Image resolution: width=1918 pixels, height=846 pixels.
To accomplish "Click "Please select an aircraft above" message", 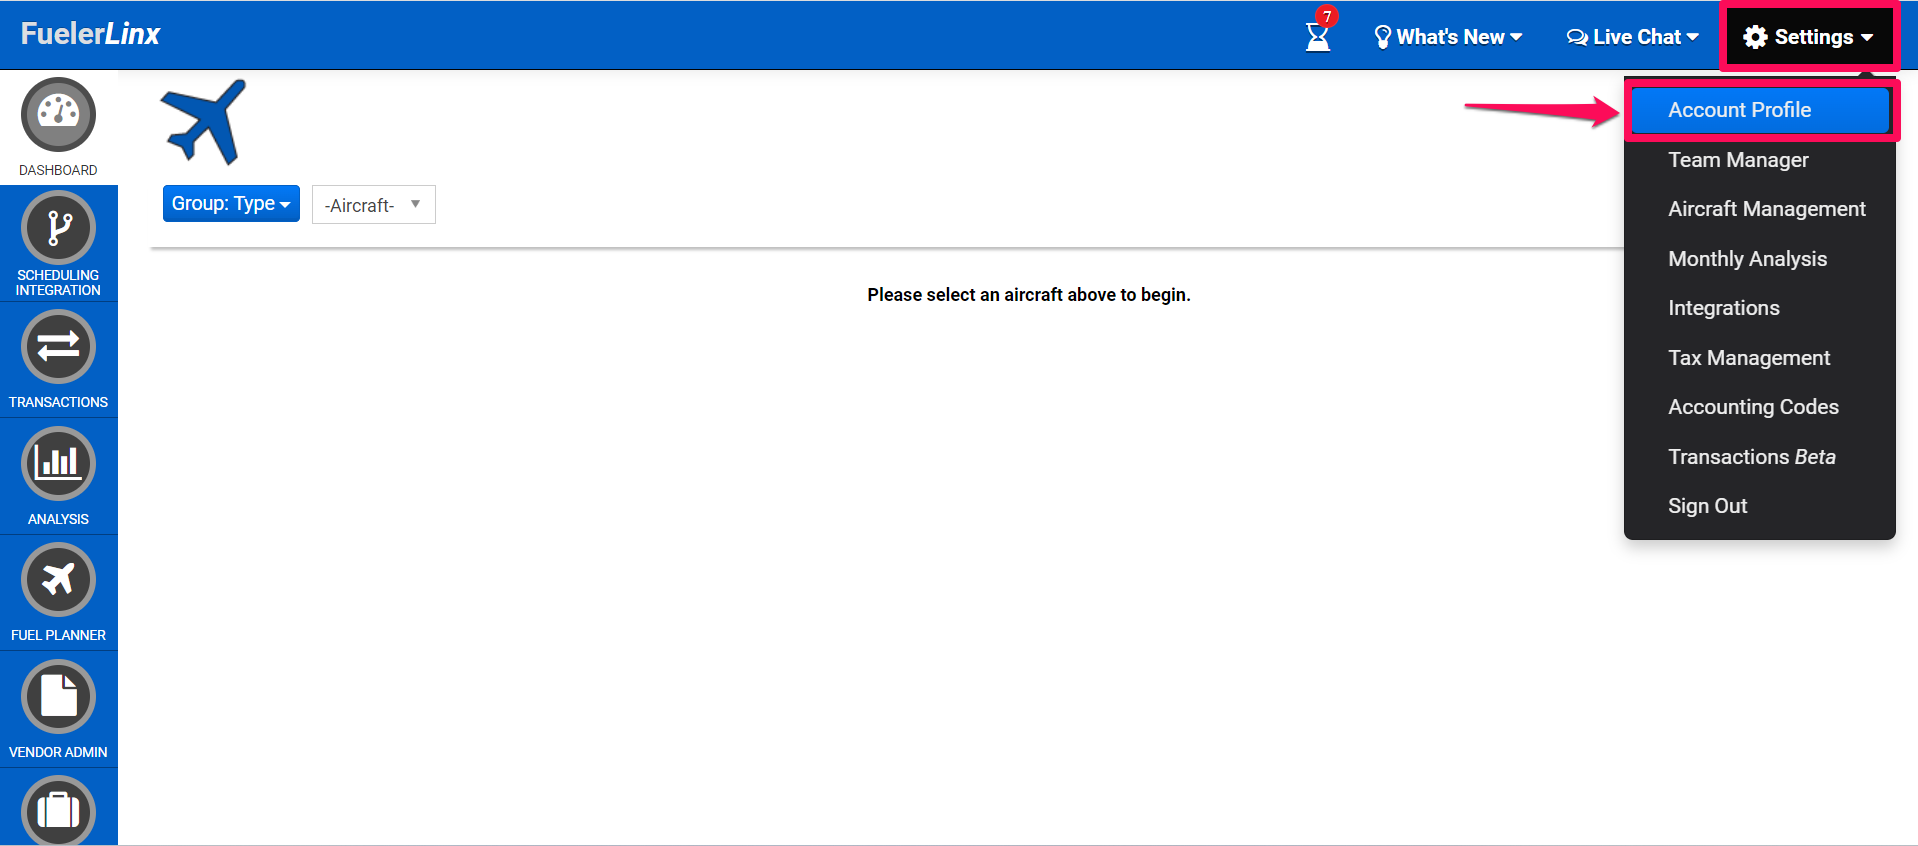I will [1029, 295].
